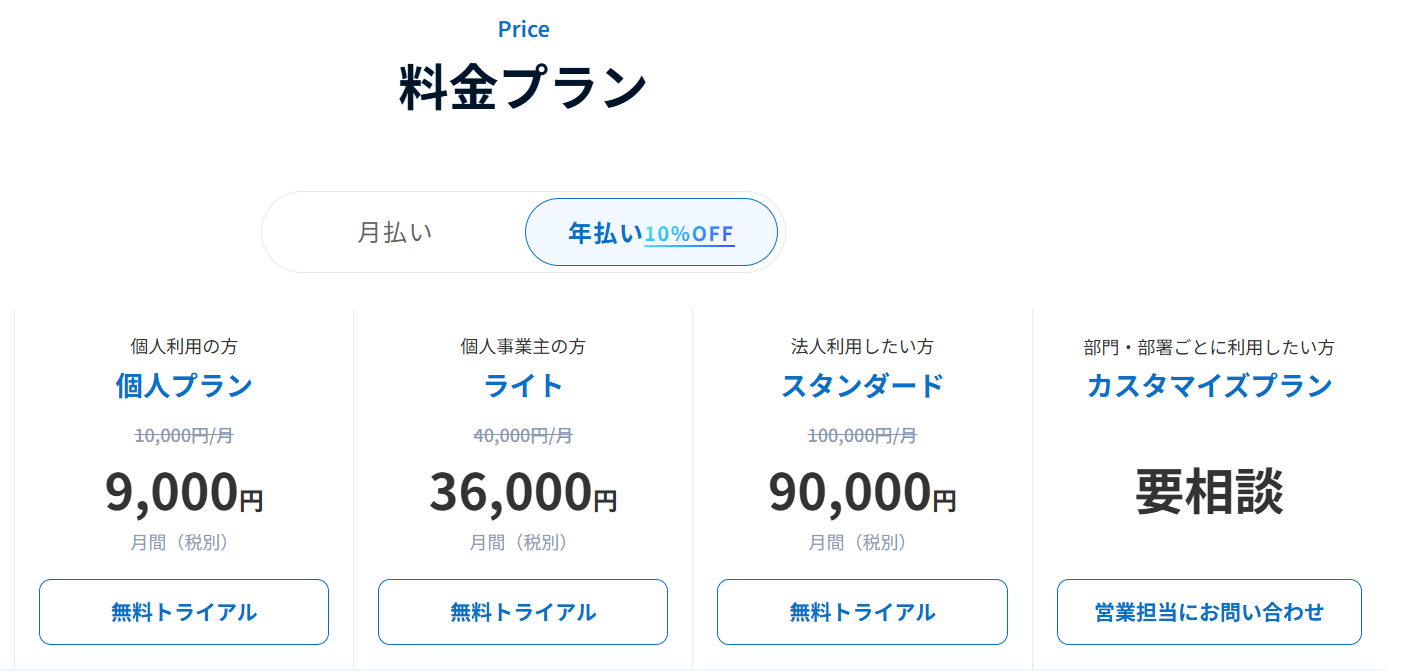Click the 90,000円 price amount
The image size is (1410, 671).
pos(862,492)
